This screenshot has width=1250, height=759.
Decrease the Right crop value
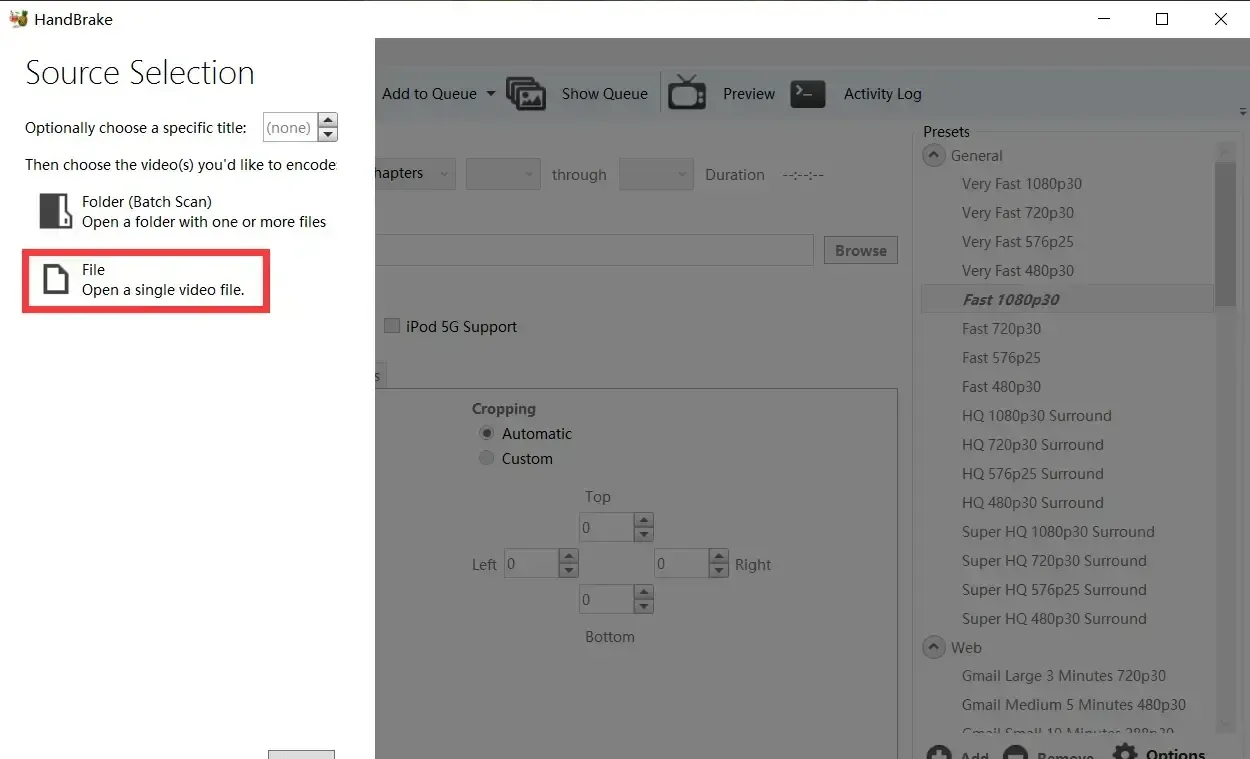point(719,570)
